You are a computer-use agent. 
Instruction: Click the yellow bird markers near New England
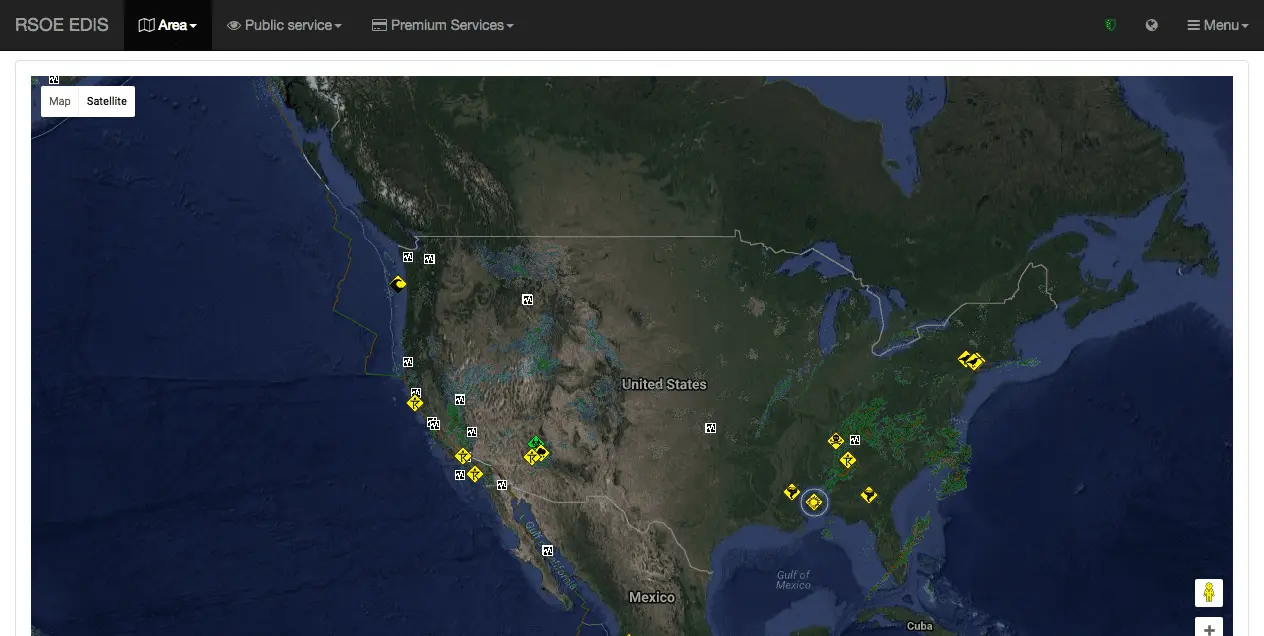(x=971, y=360)
